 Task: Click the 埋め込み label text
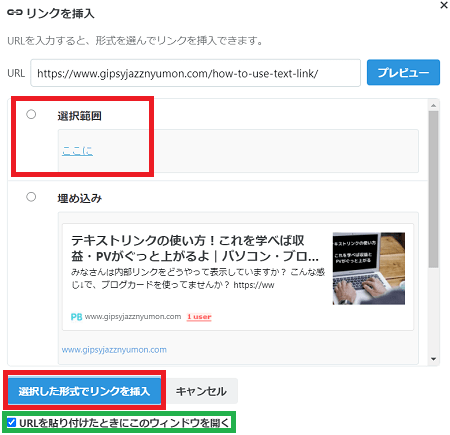(80, 198)
